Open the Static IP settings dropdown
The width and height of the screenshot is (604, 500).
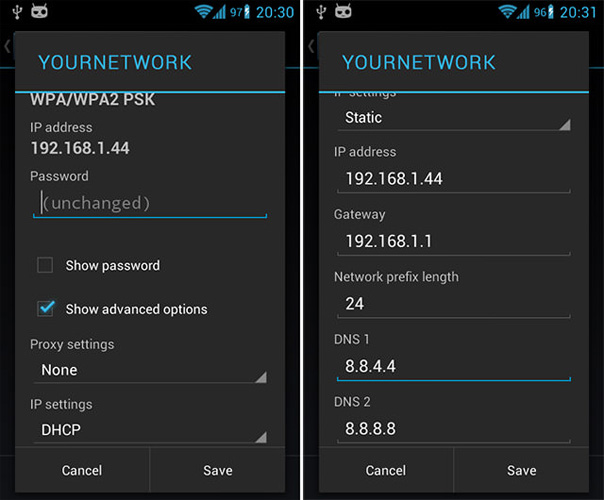[x=454, y=118]
